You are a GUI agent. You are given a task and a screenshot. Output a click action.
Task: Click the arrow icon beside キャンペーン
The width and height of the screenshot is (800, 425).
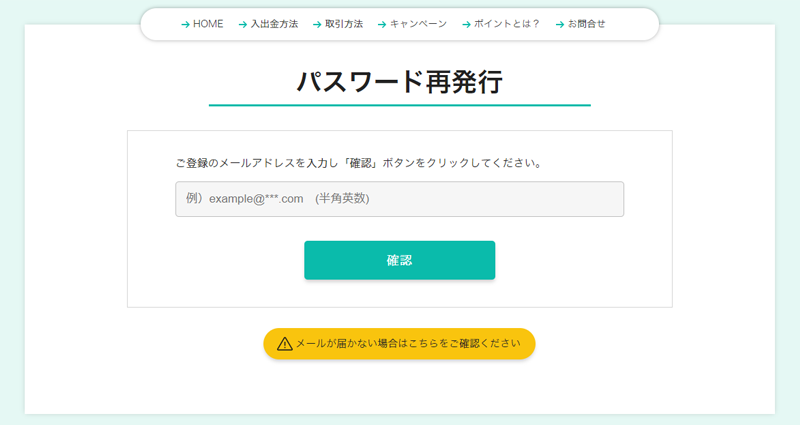[x=382, y=24]
